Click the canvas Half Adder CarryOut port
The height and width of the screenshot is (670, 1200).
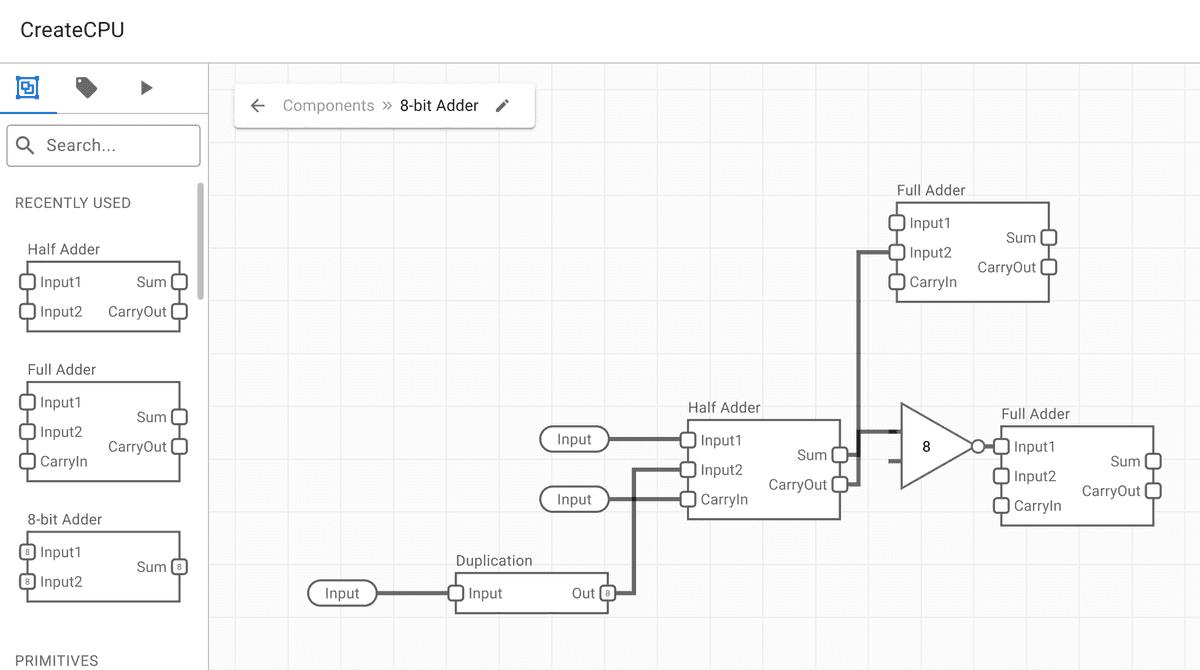point(840,485)
